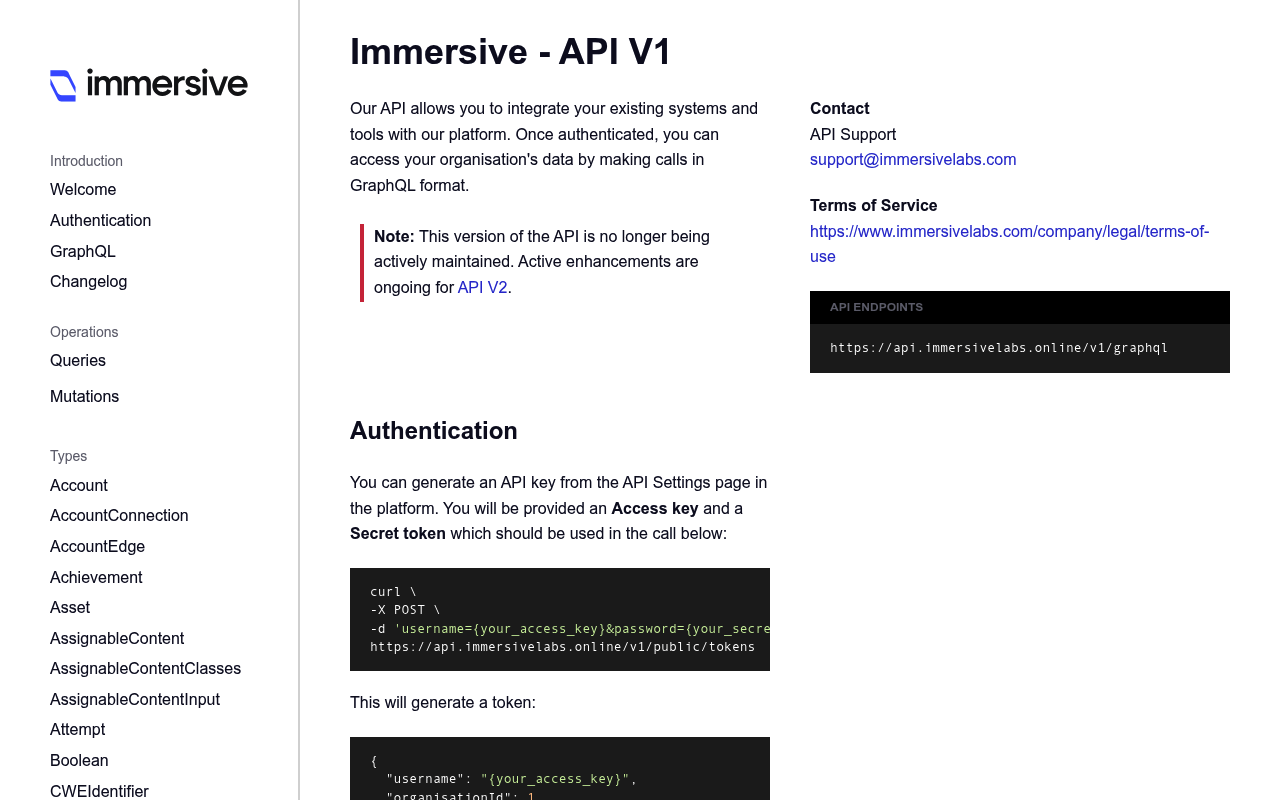Screen dimensions: 1280x800
Task: Select the AccountConnection type
Action: (119, 515)
